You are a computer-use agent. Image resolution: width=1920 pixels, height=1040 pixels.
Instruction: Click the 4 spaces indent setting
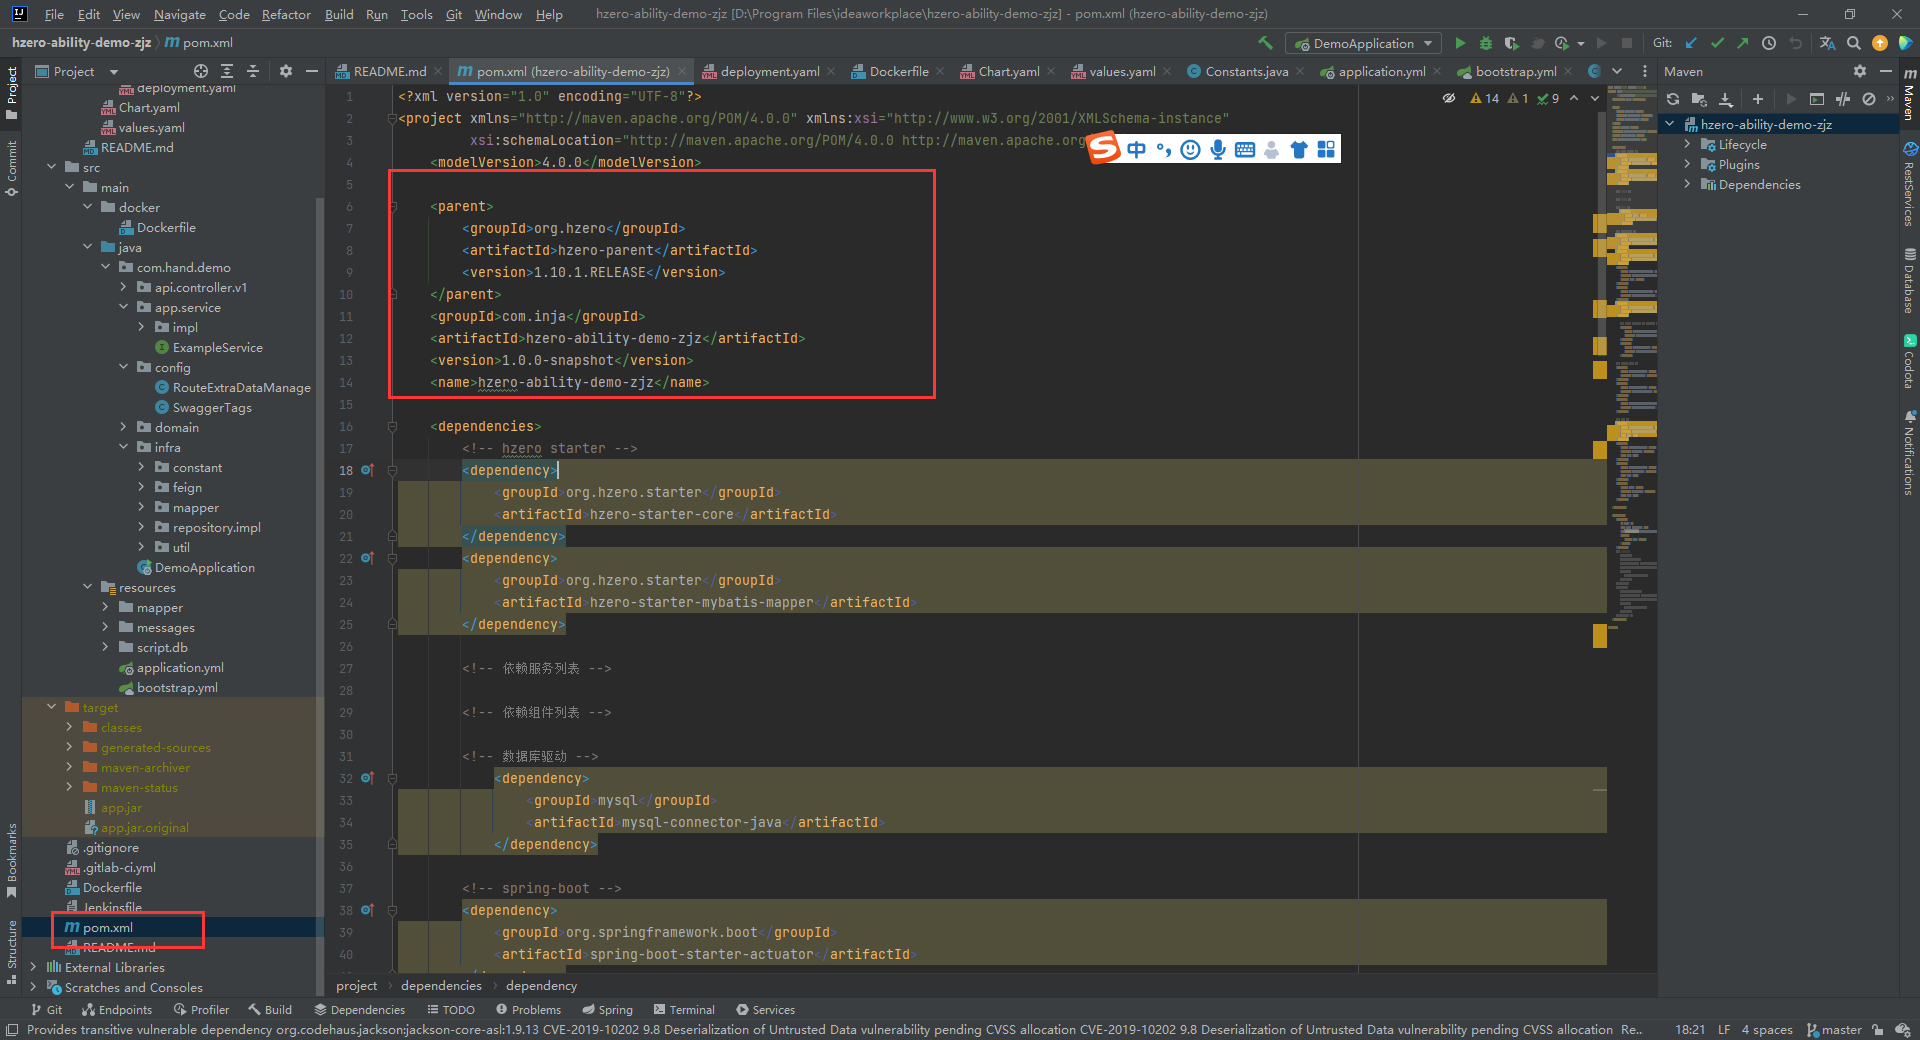click(x=1767, y=1030)
